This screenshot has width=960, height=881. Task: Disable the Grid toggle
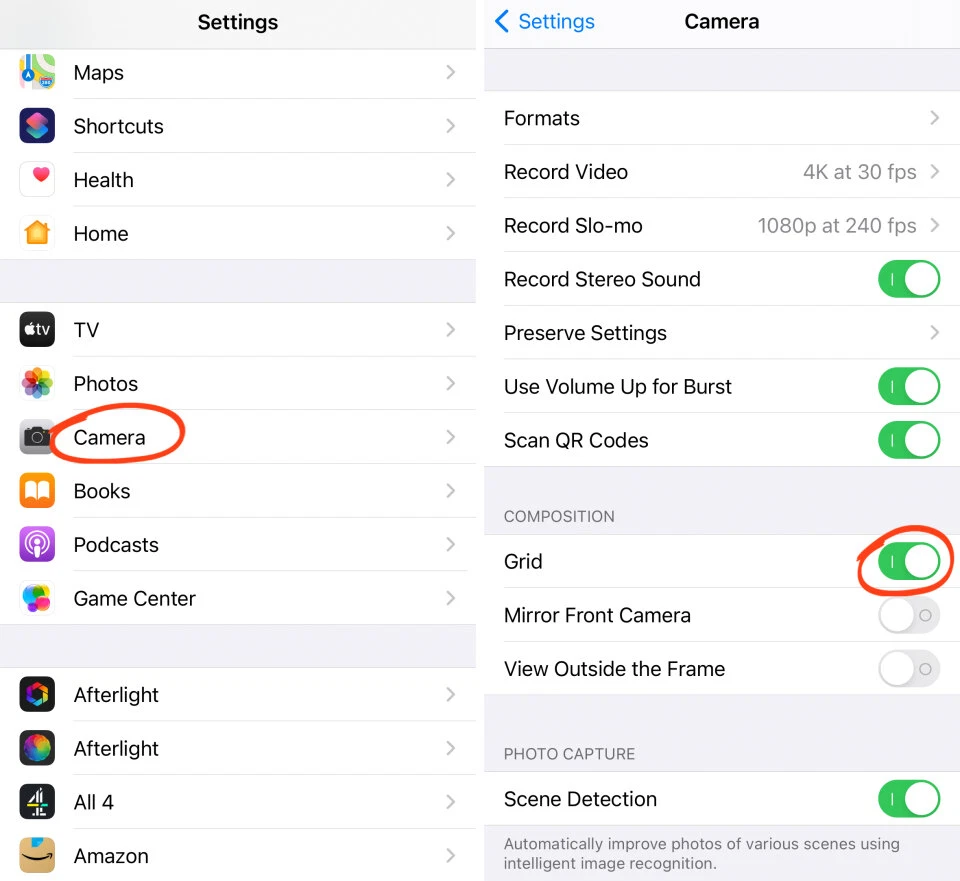908,562
